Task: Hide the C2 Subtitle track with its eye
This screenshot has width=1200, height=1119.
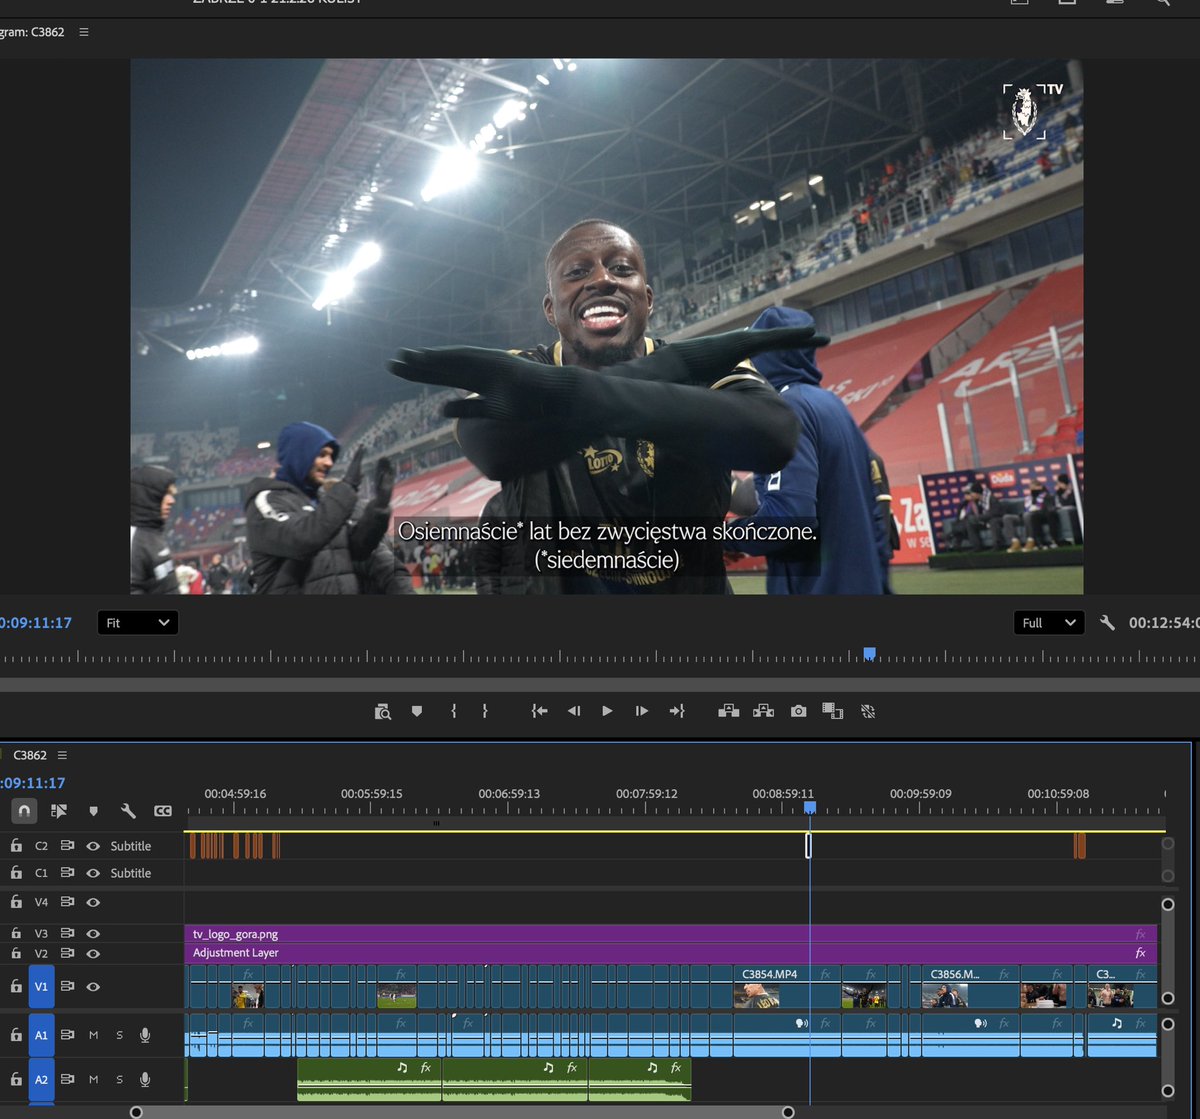Action: (x=93, y=846)
